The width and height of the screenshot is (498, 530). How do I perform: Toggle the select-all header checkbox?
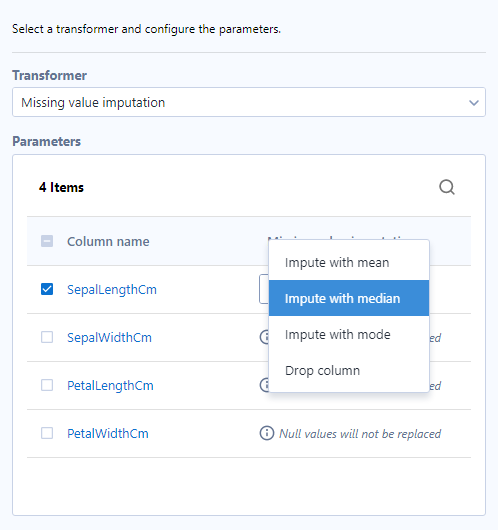[x=47, y=241]
